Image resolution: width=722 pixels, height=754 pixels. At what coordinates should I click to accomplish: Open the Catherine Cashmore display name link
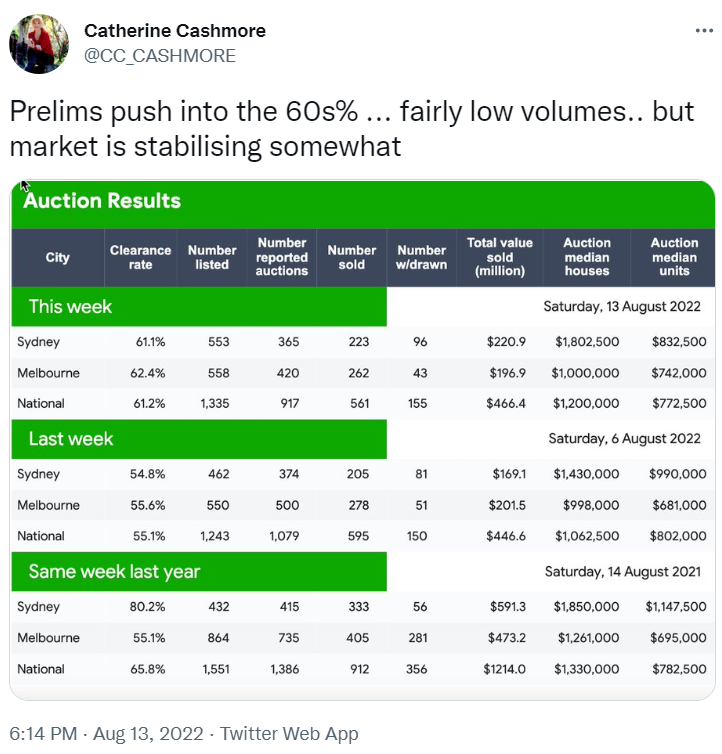175,31
